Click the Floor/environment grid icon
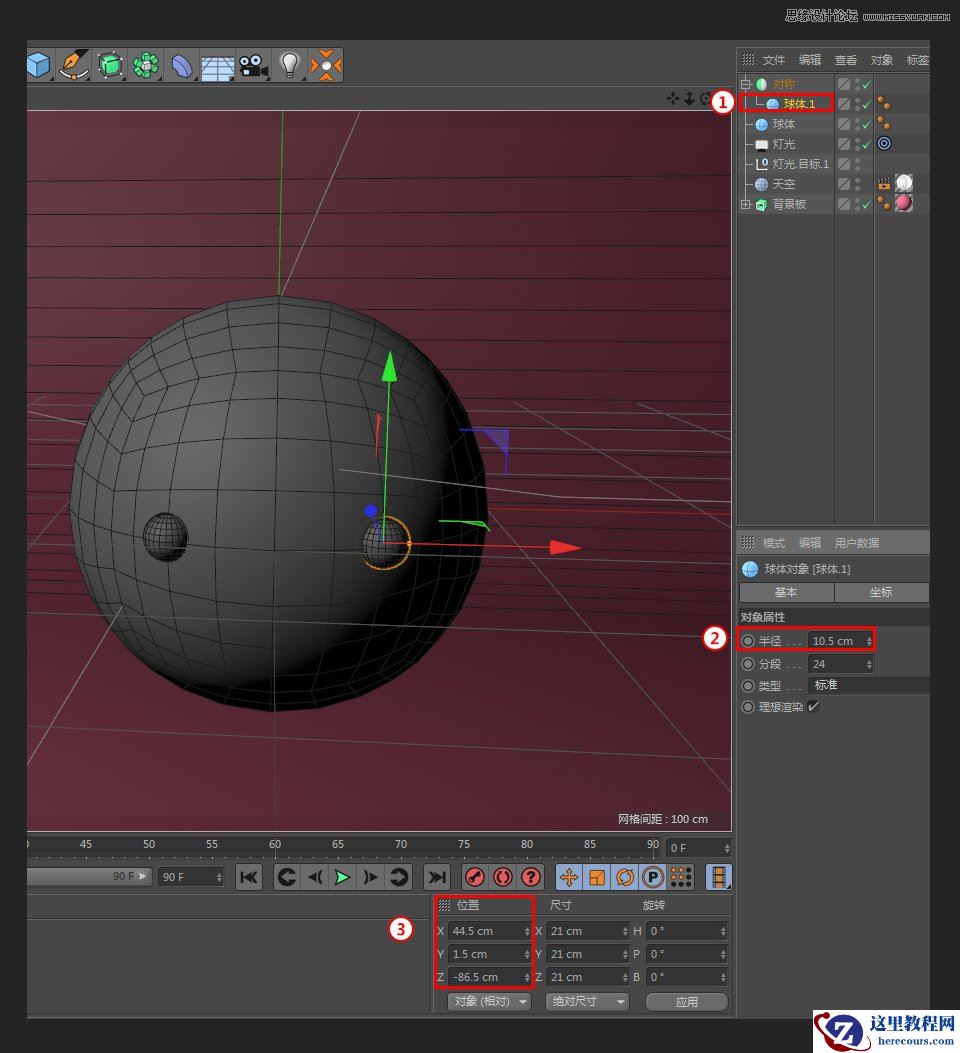The image size is (960, 1053). 217,66
